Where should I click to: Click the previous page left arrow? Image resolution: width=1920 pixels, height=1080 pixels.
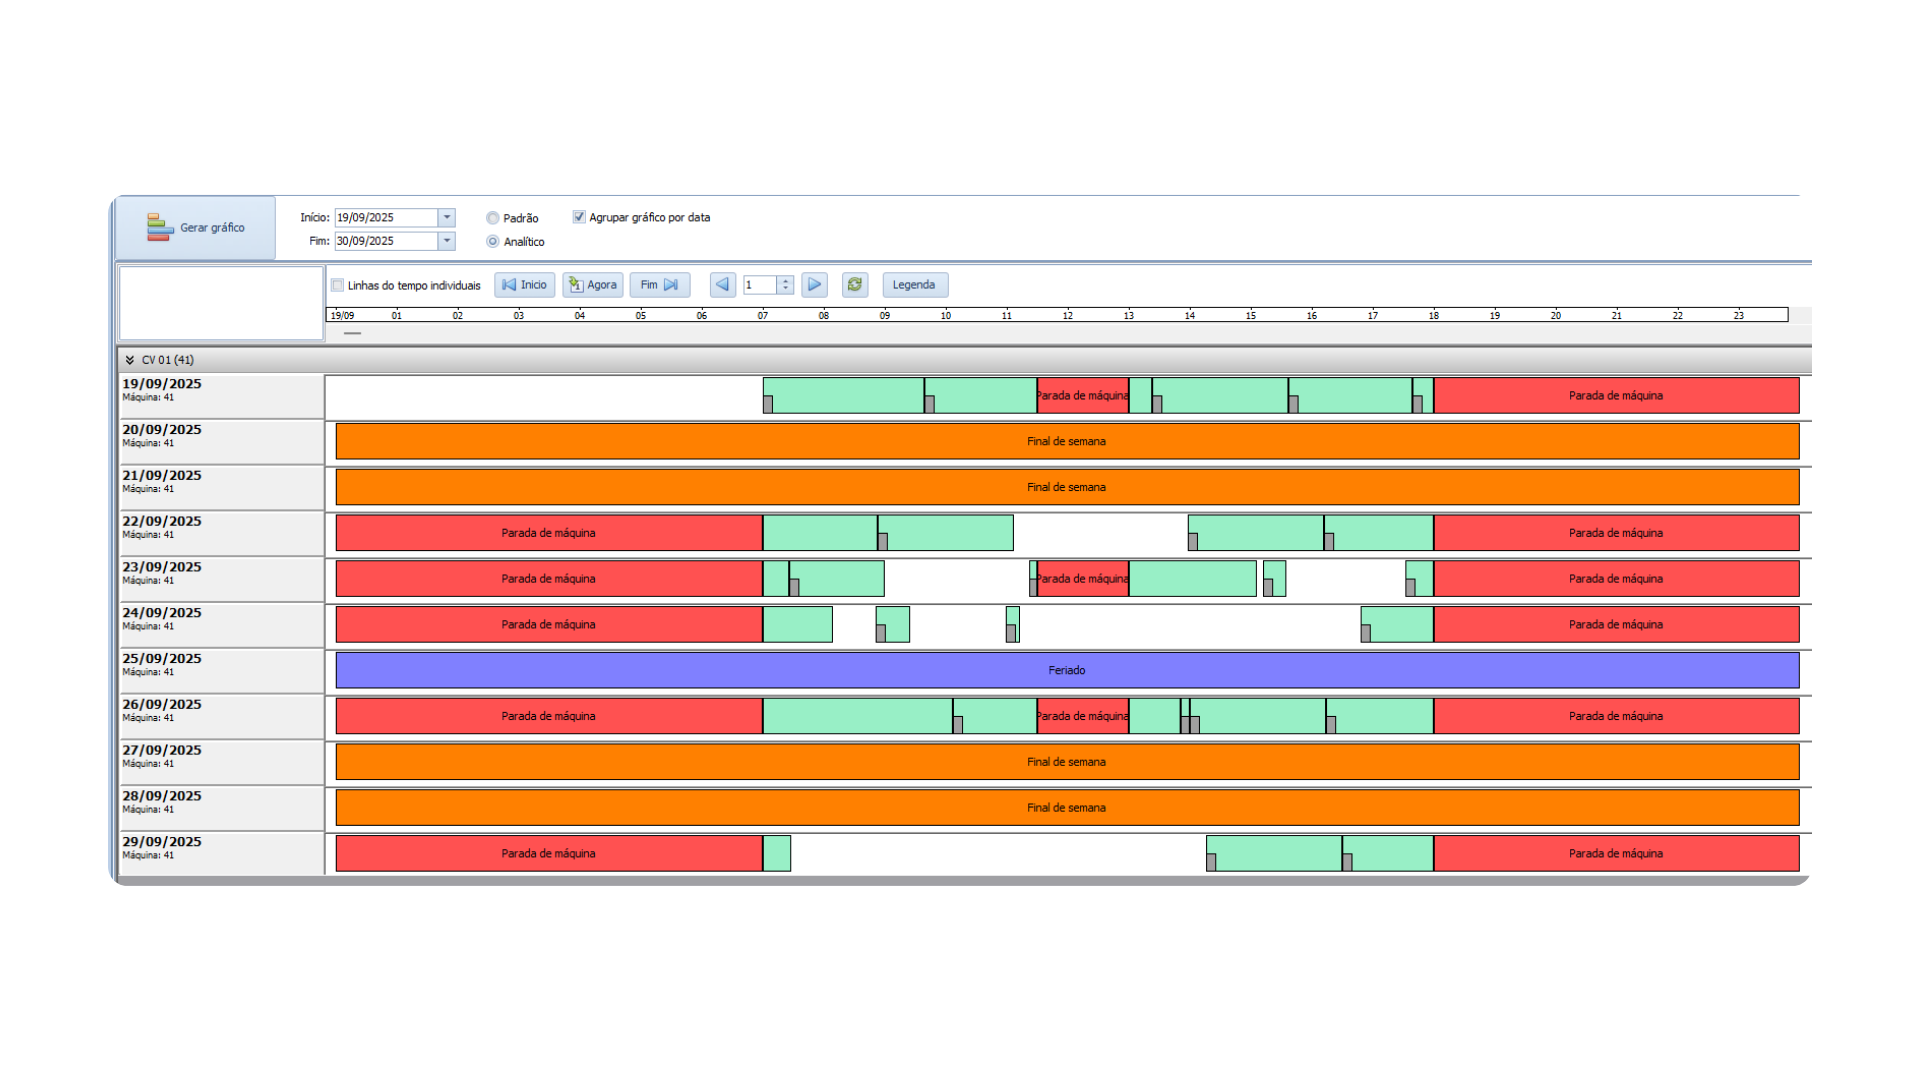point(722,285)
